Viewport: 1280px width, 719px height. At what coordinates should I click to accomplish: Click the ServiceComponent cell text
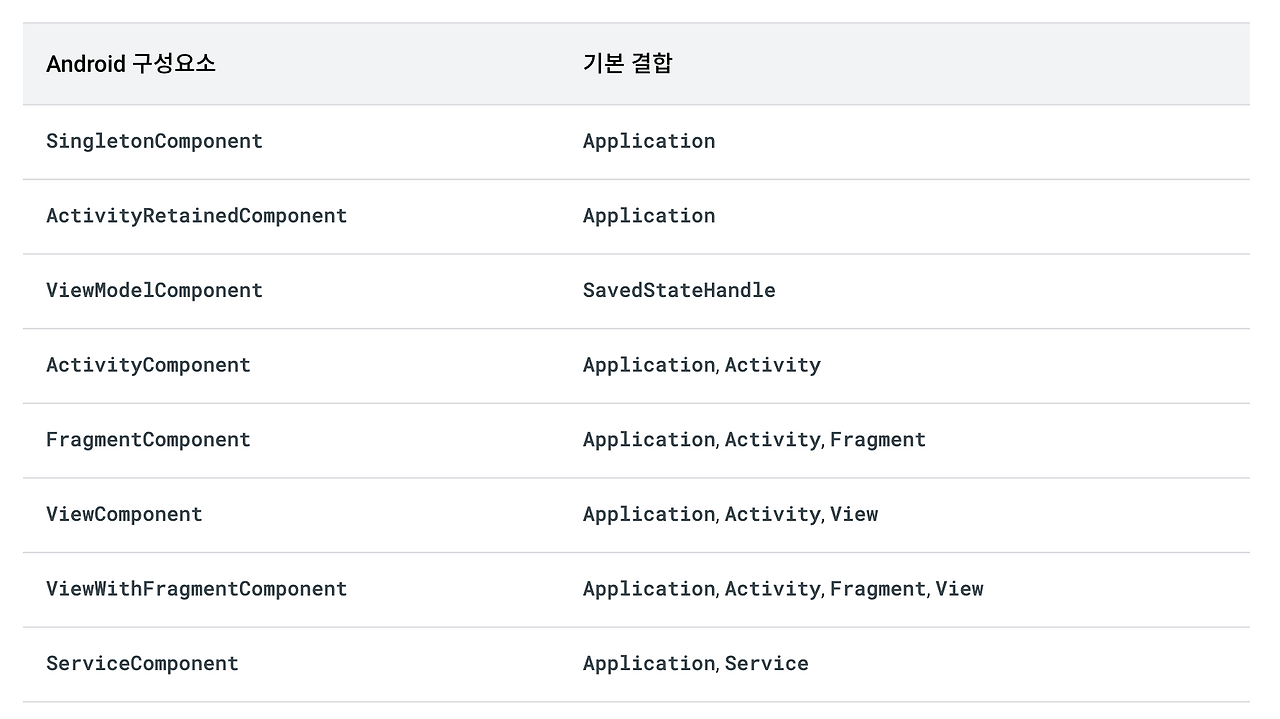tap(143, 663)
